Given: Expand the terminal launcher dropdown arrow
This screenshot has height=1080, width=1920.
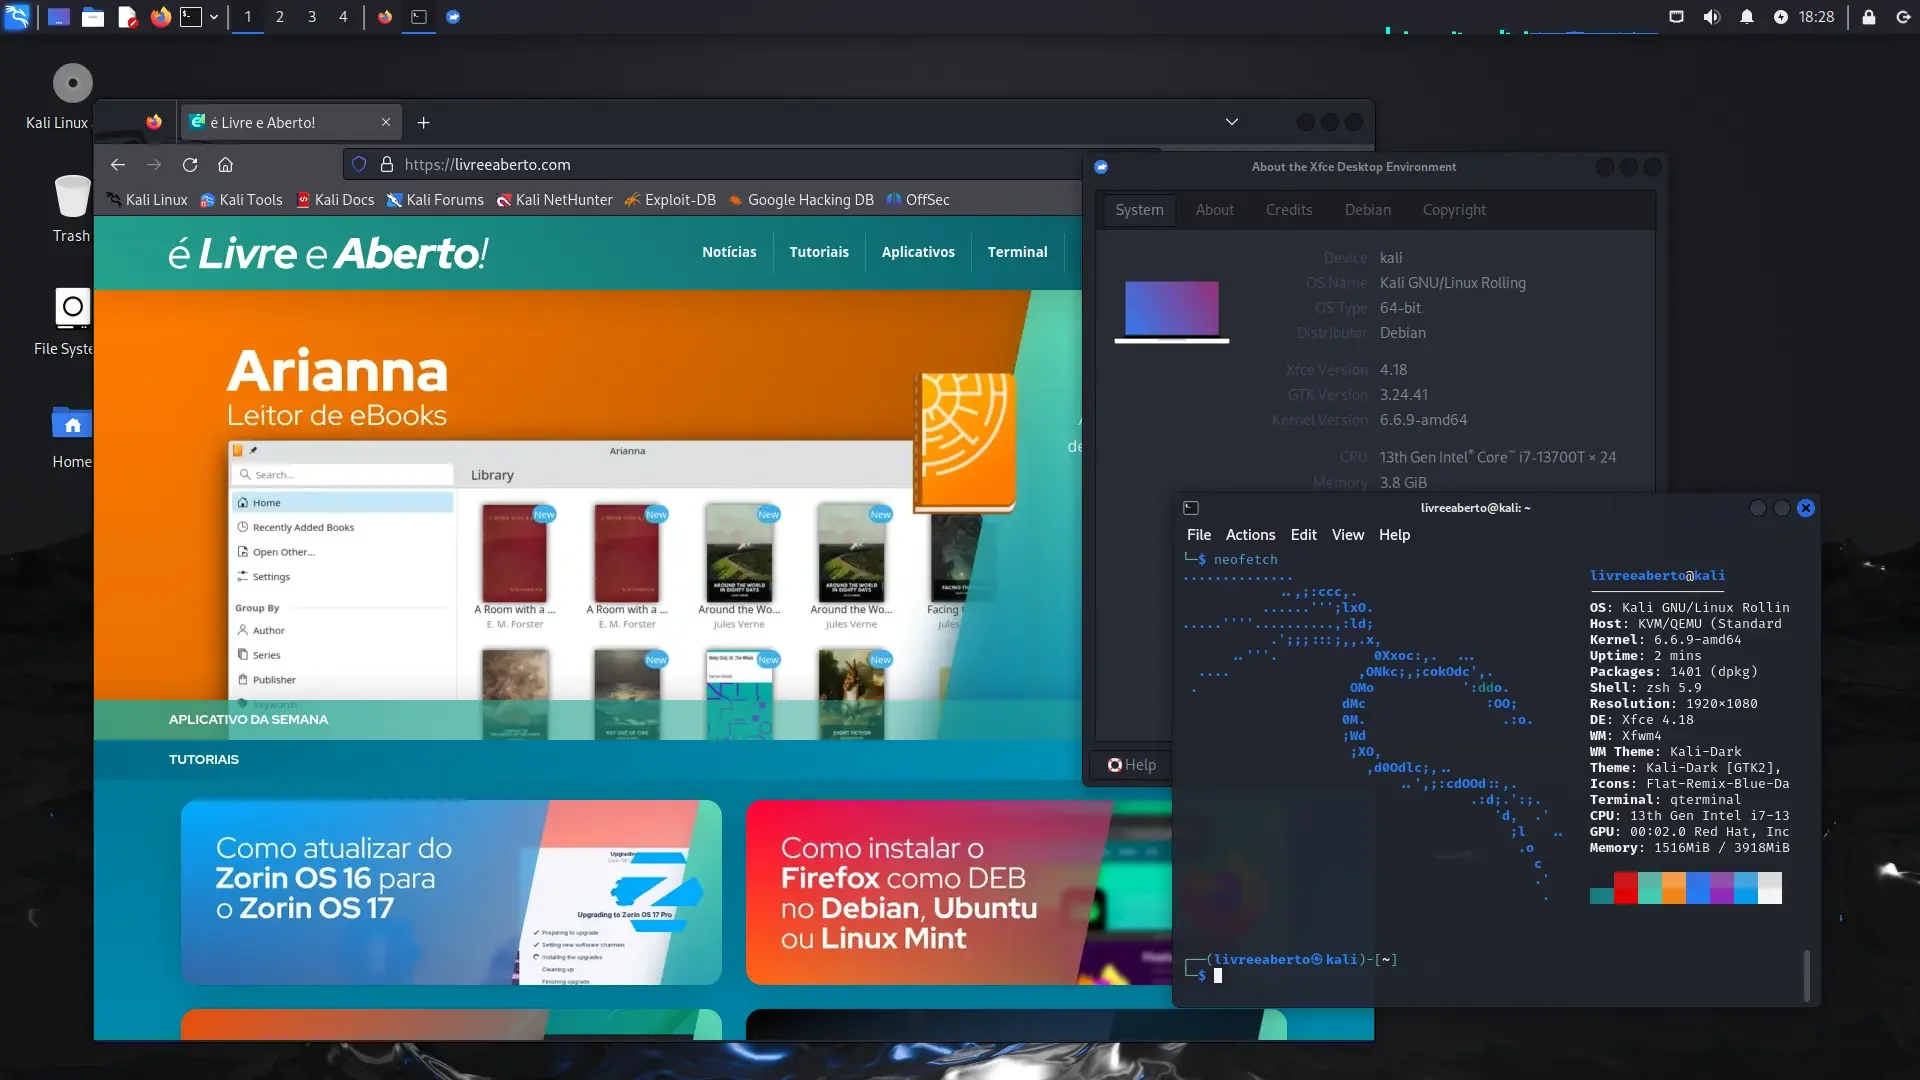Looking at the screenshot, I should click(214, 17).
